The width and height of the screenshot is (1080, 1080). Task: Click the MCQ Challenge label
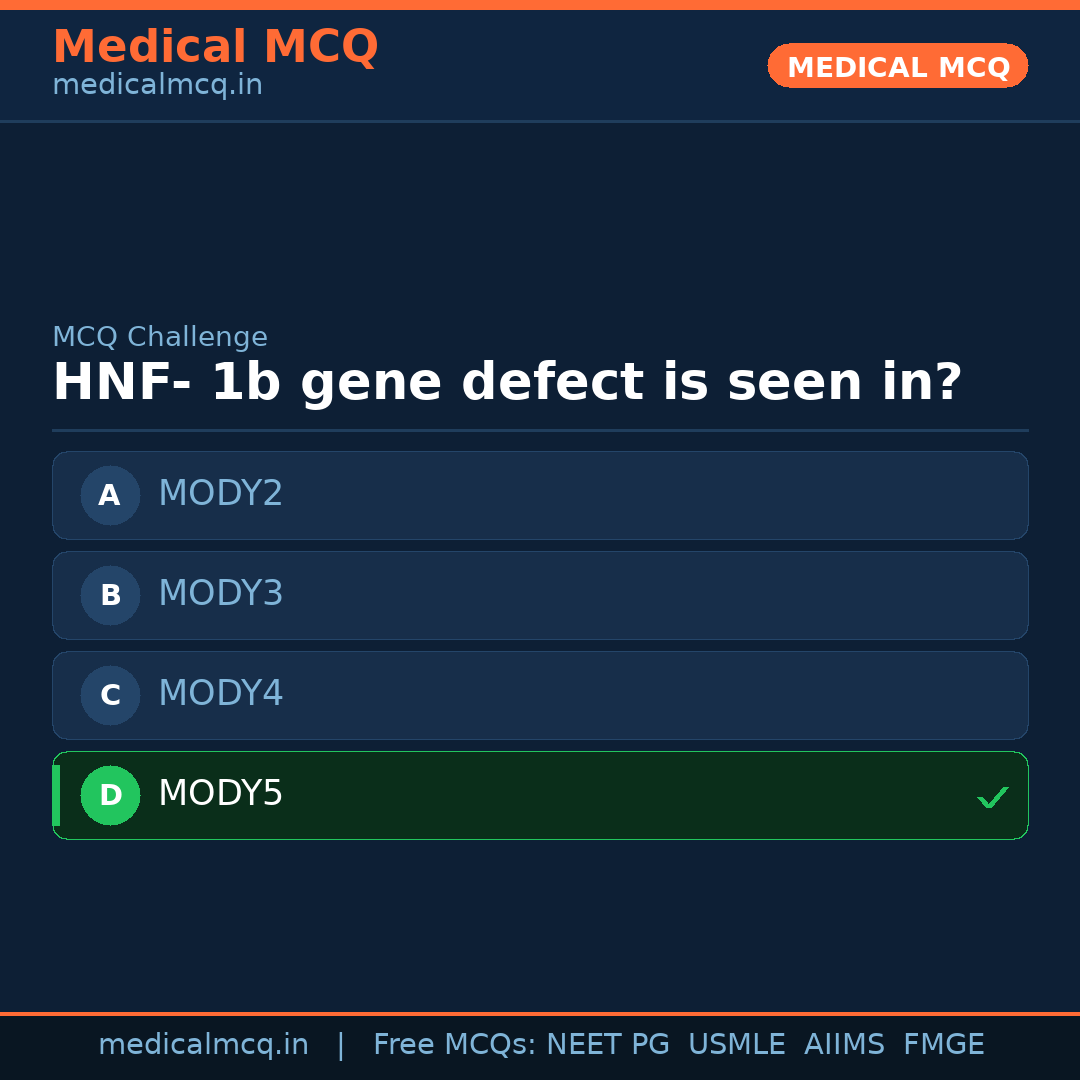click(160, 338)
